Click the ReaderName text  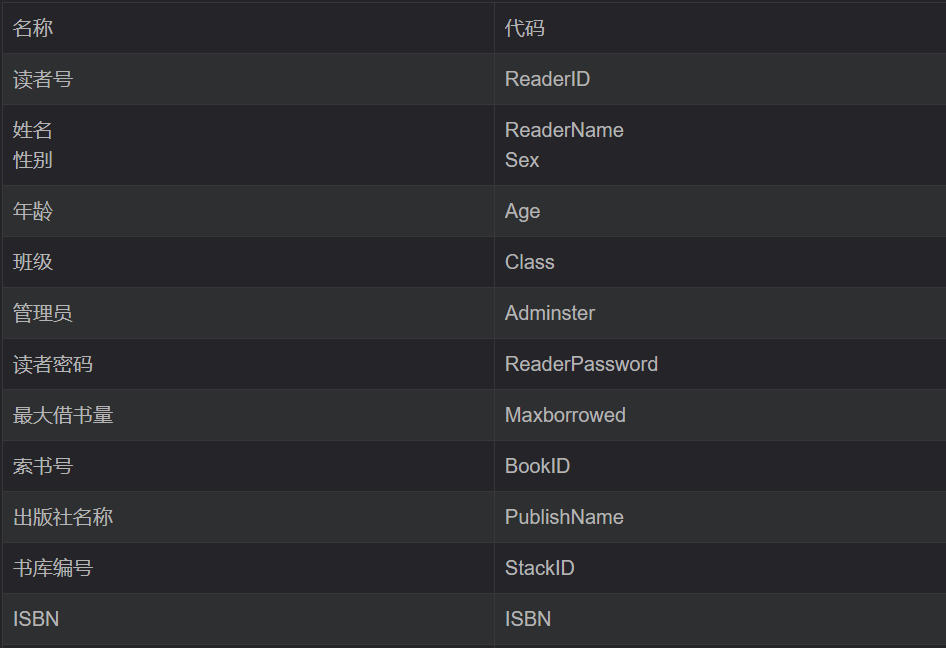coord(564,130)
